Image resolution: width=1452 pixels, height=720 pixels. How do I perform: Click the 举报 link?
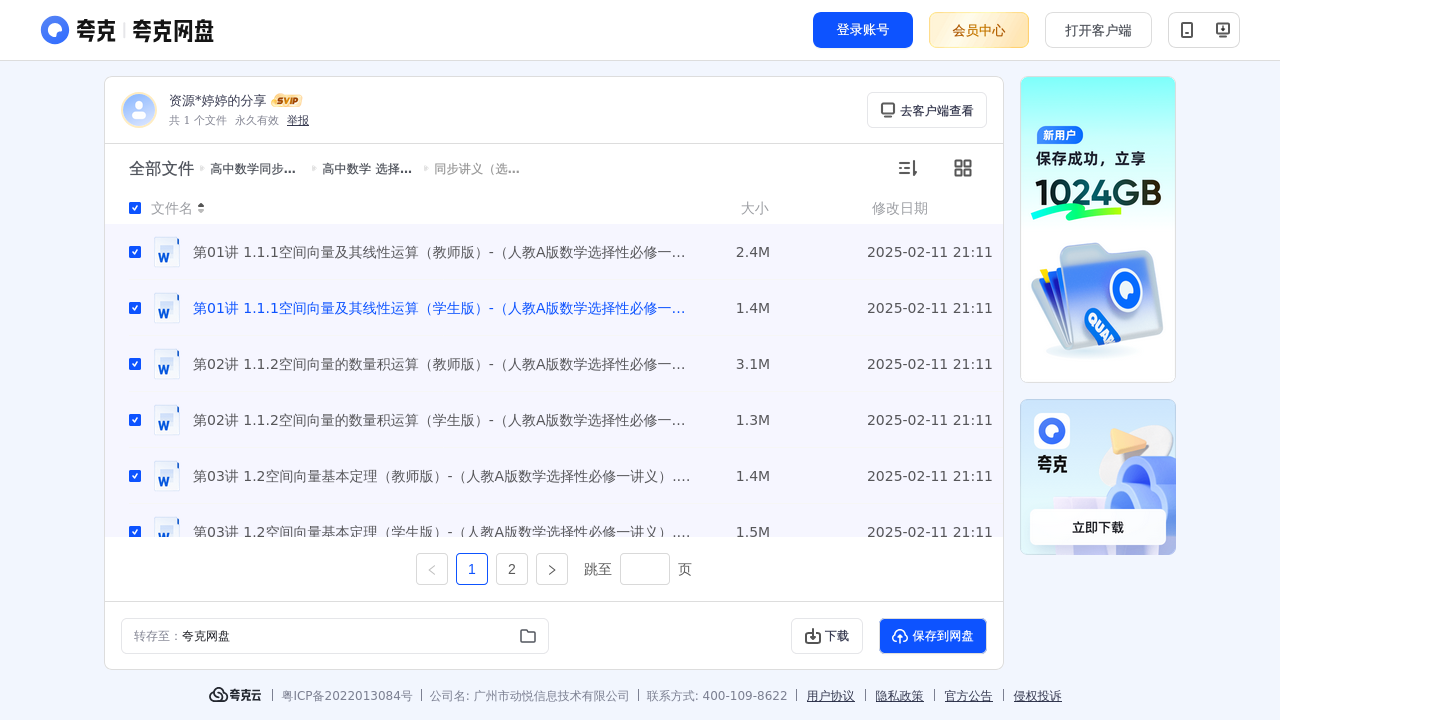tap(298, 120)
